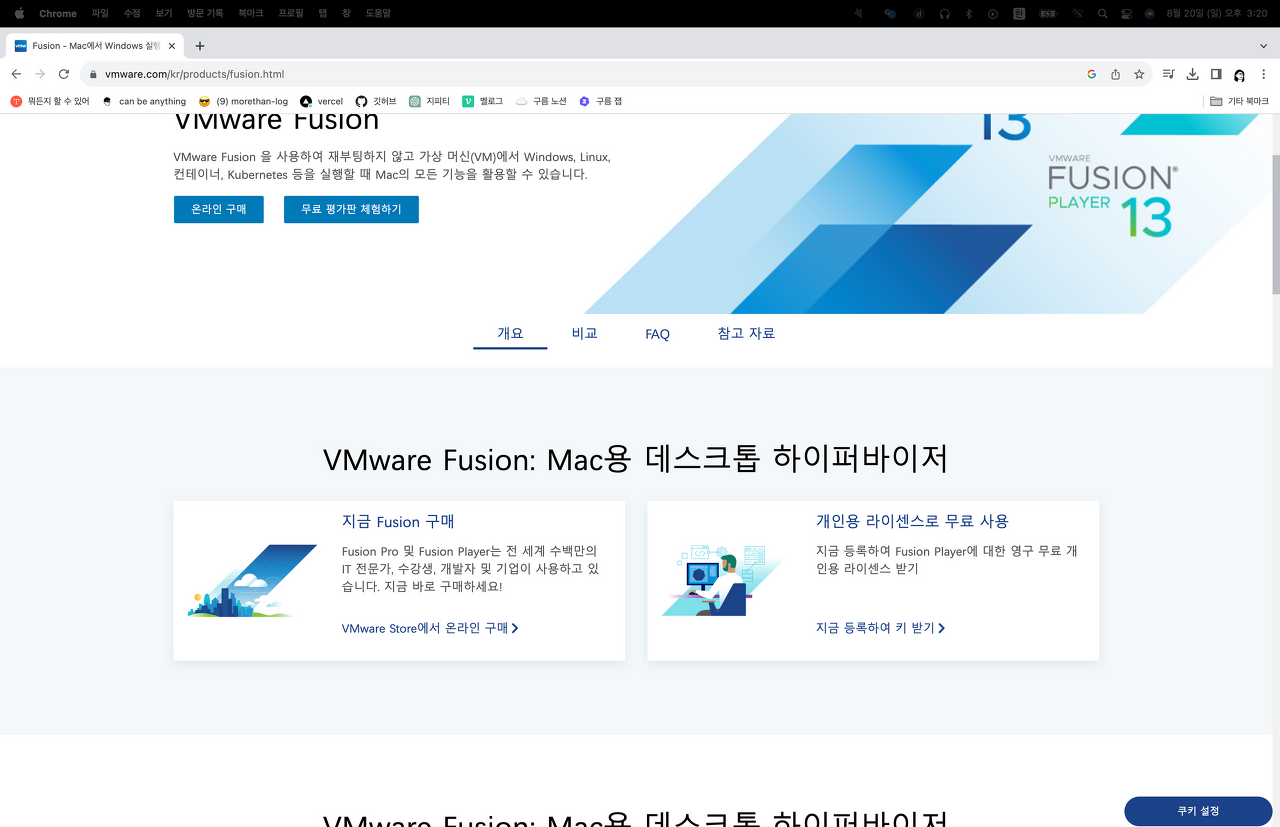Open the media controls icon in the toolbar

[1169, 74]
